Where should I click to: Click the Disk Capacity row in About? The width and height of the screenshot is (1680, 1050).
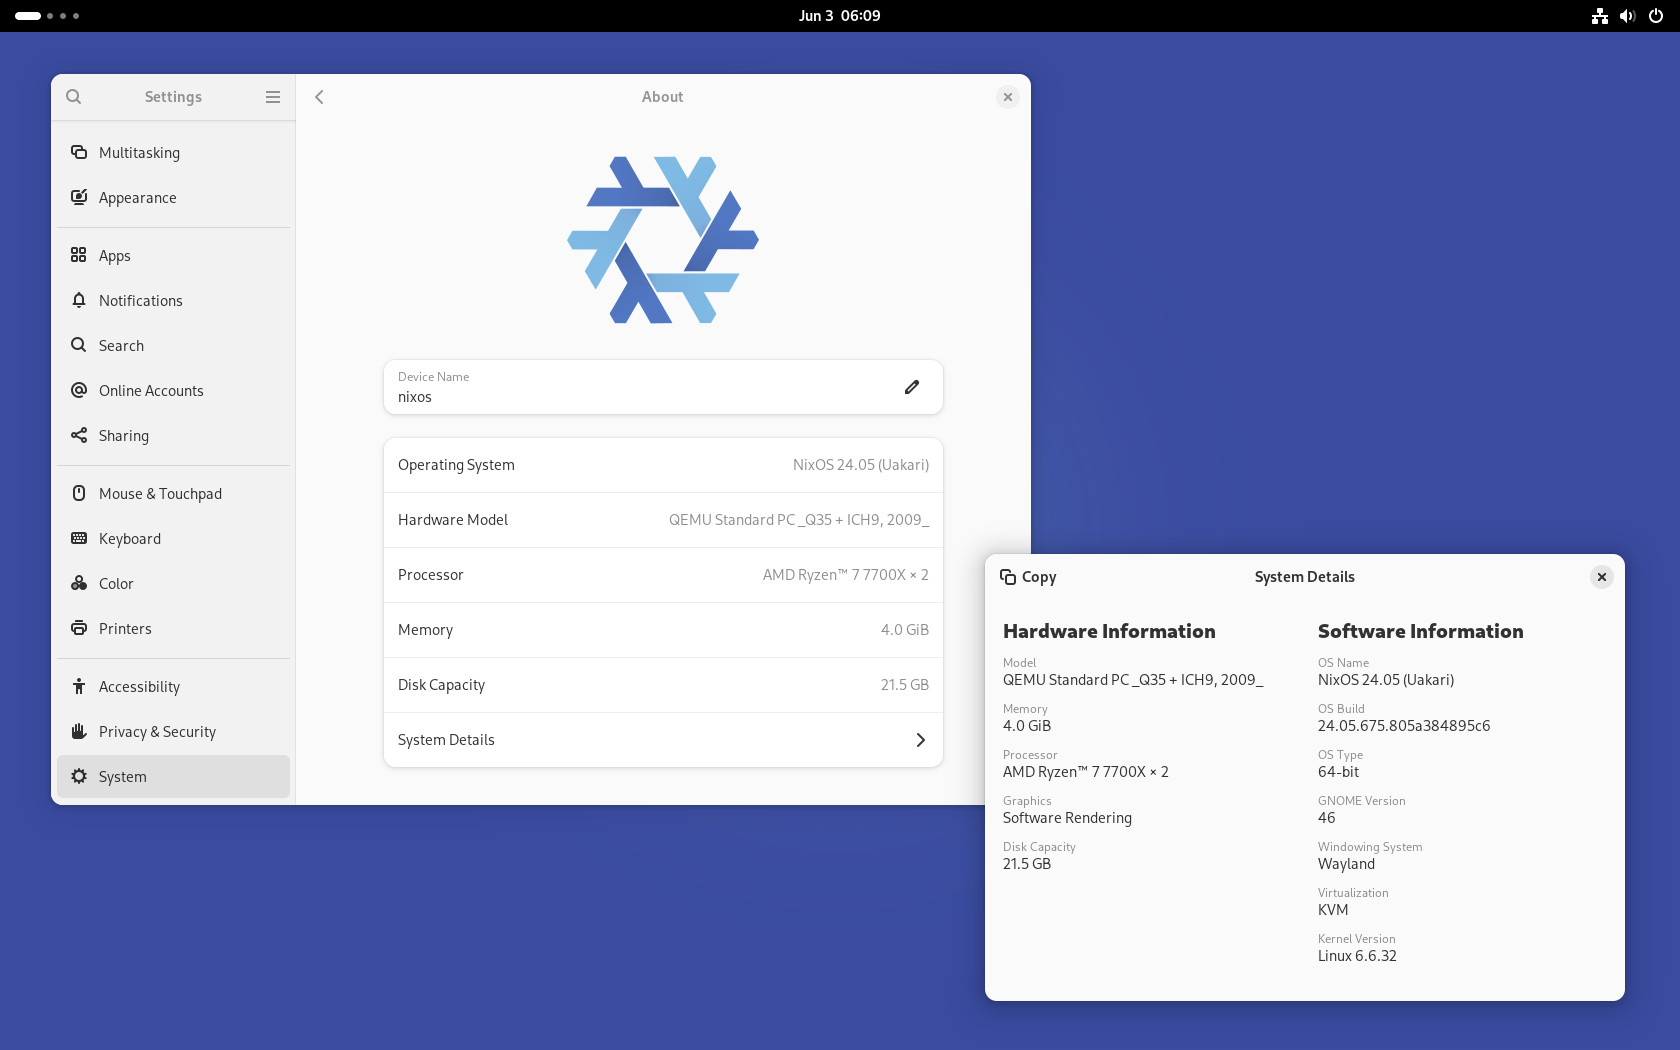coord(663,685)
